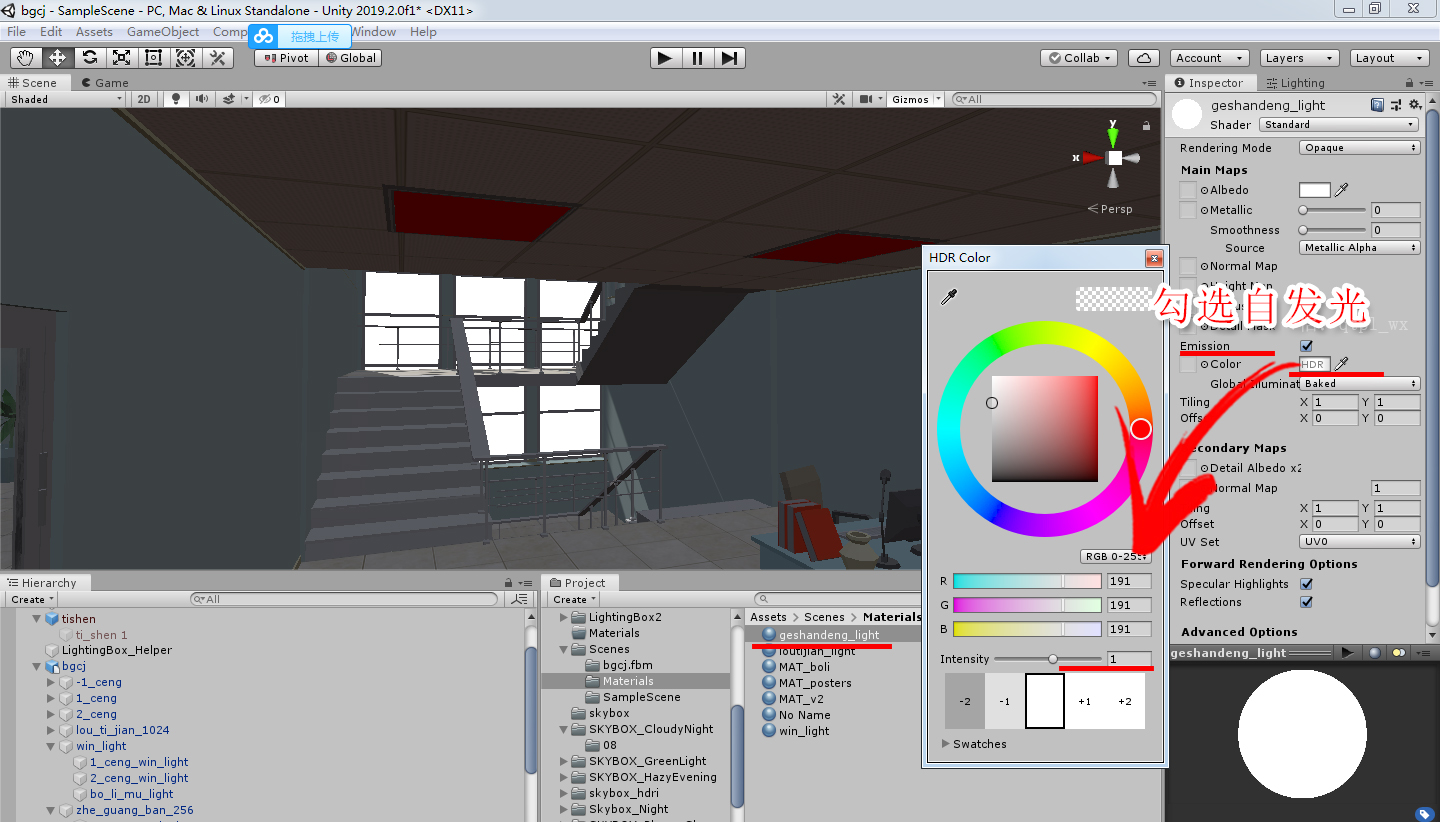The height and width of the screenshot is (822, 1440).
Task: Click the asset label tag icon
Action: click(x=1424, y=814)
